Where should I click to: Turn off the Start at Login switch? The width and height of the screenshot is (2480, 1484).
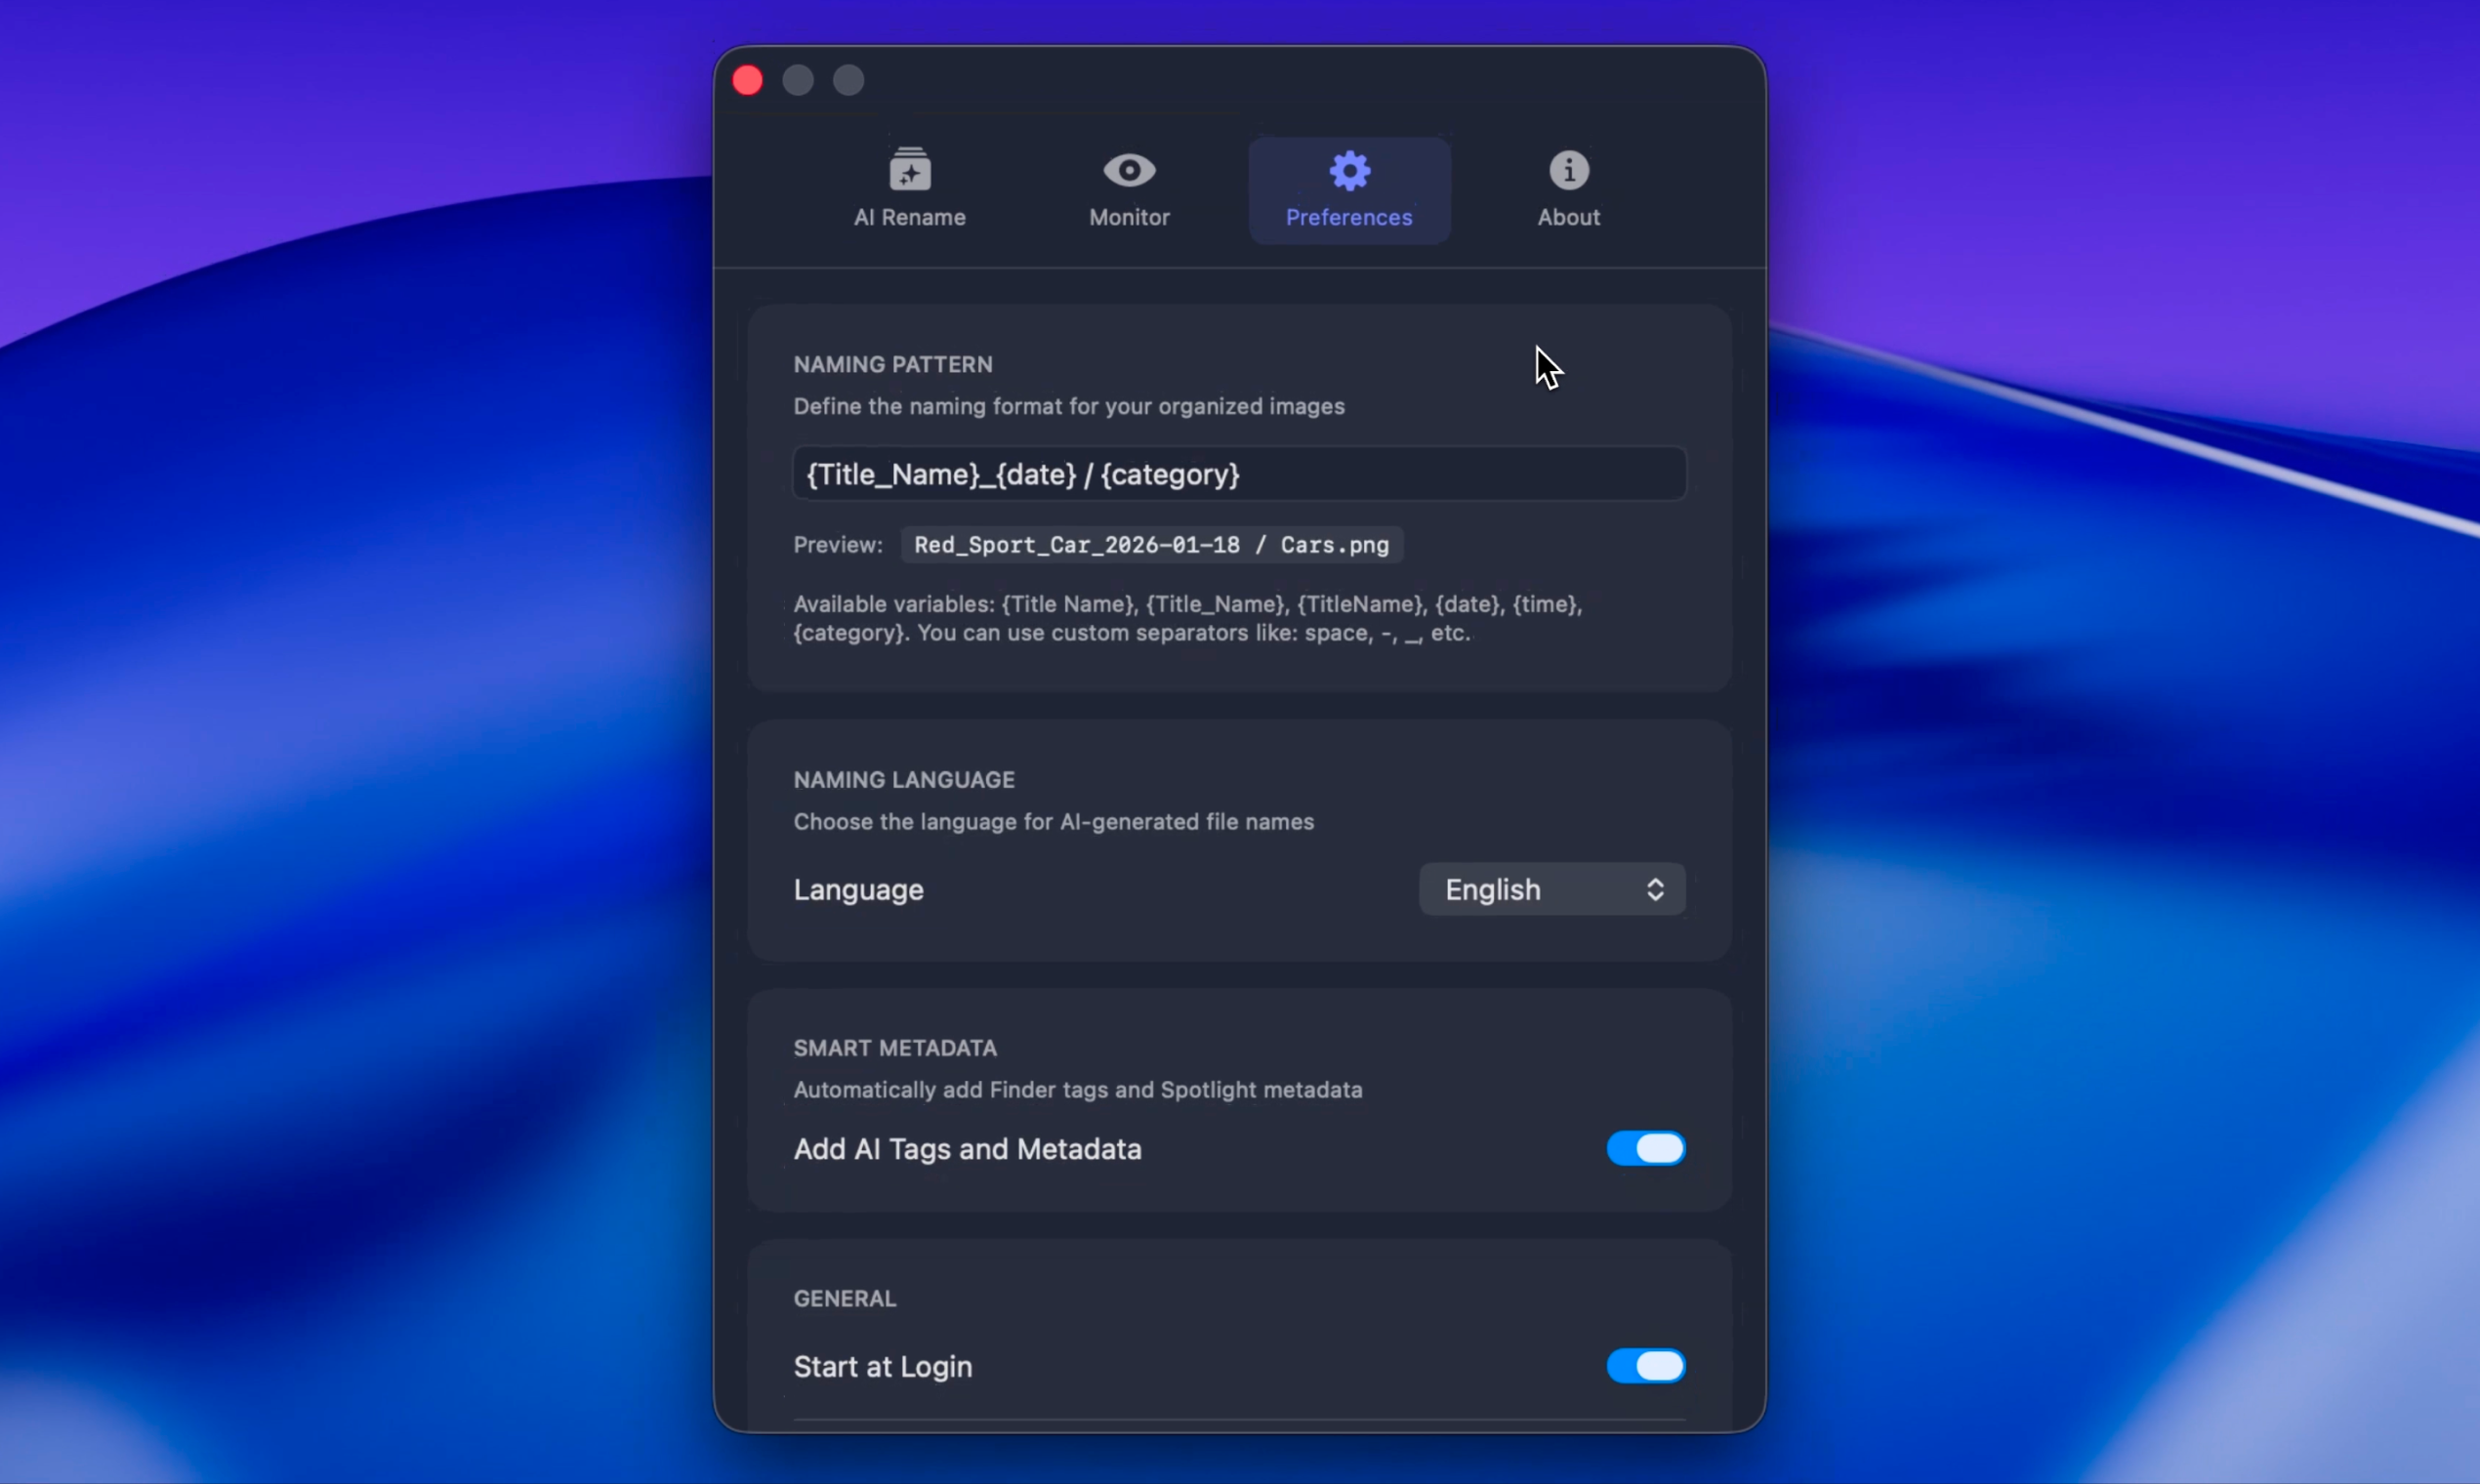coord(1645,1366)
